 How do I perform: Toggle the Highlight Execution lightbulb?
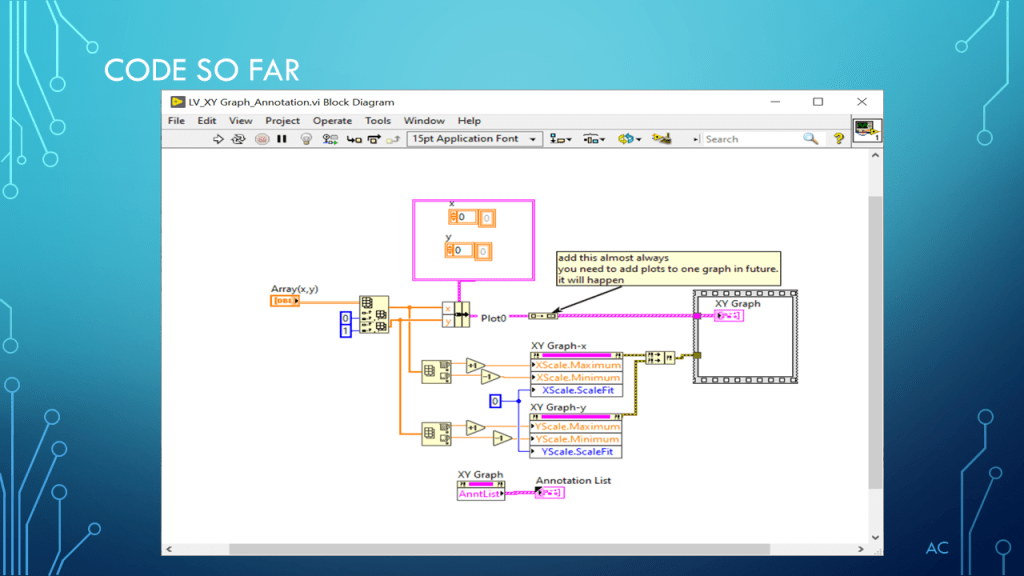tap(307, 140)
